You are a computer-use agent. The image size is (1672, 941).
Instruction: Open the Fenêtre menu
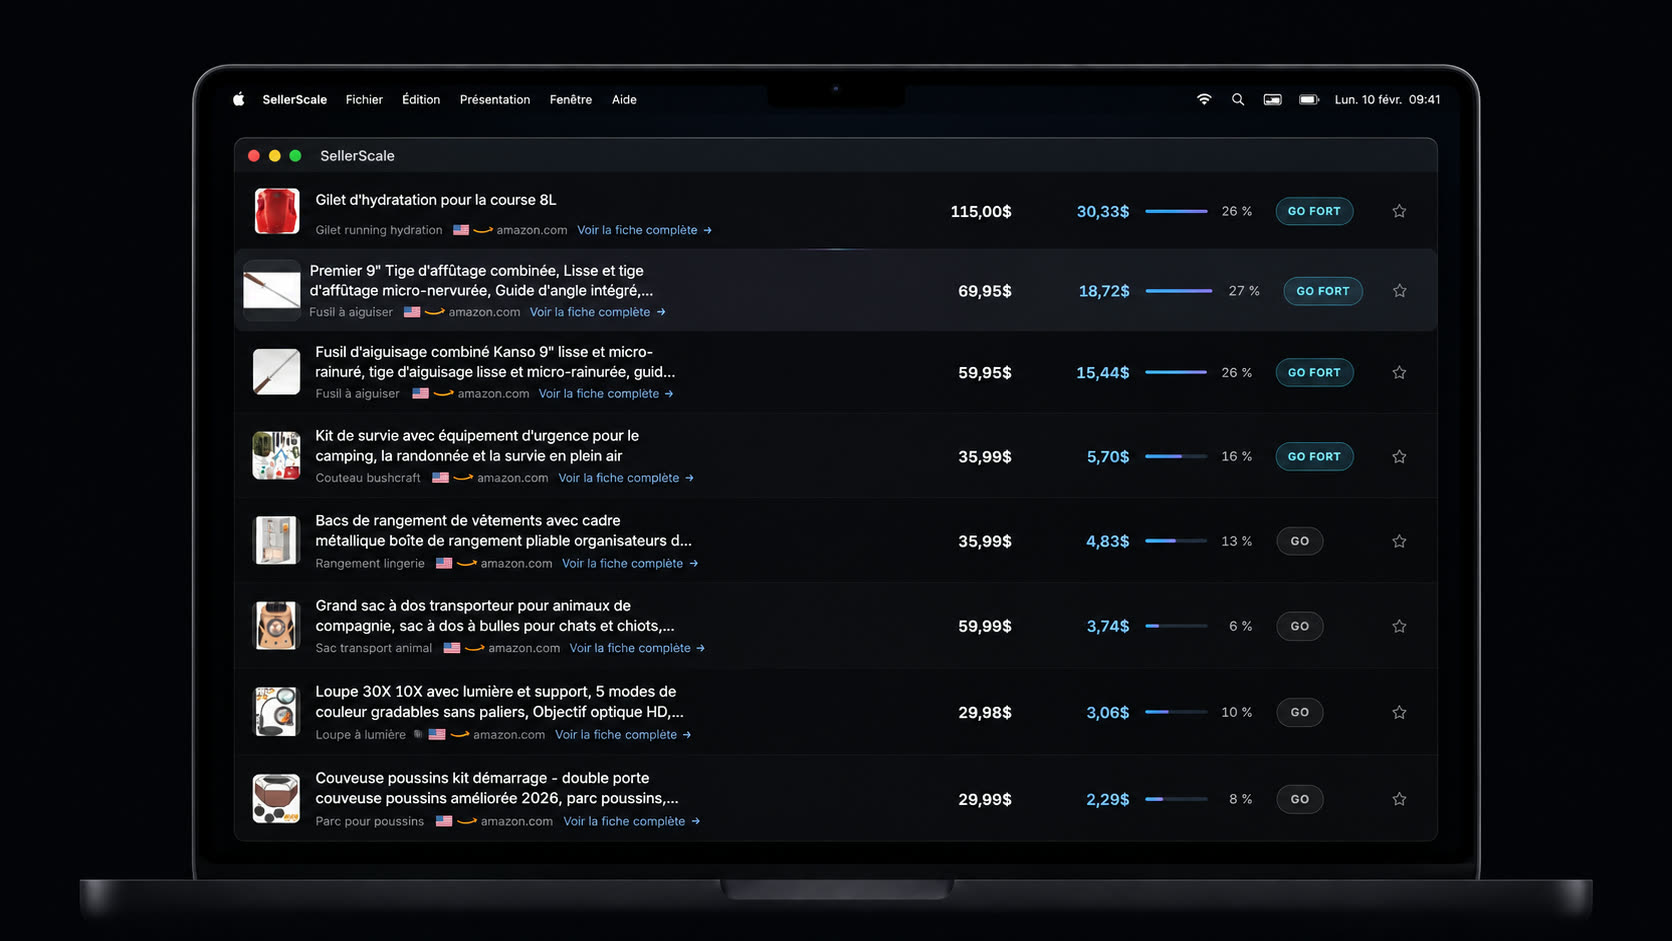[571, 99]
